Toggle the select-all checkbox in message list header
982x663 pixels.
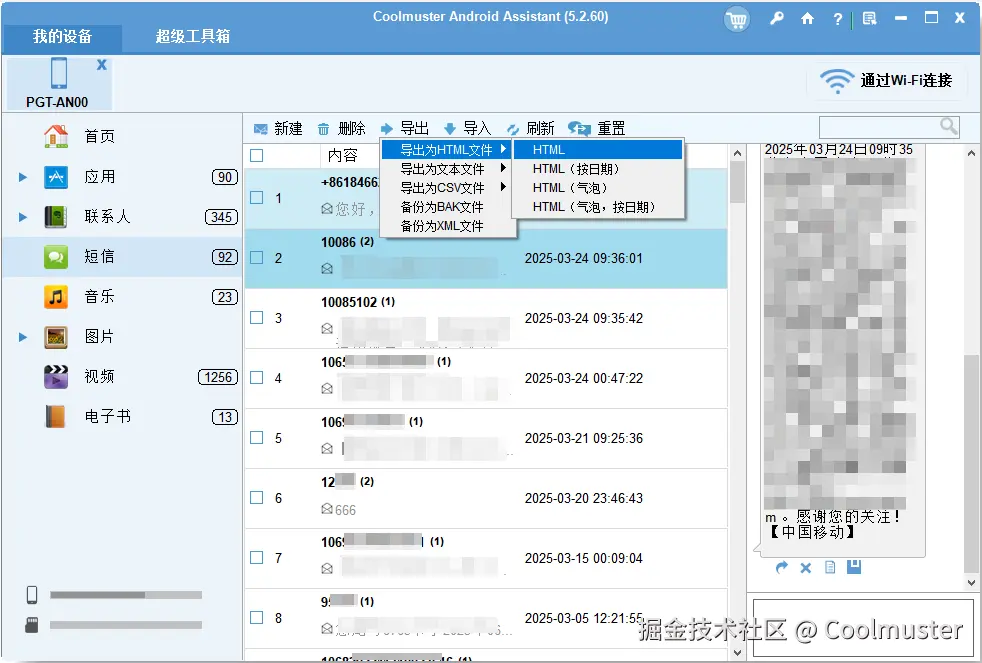[257, 155]
